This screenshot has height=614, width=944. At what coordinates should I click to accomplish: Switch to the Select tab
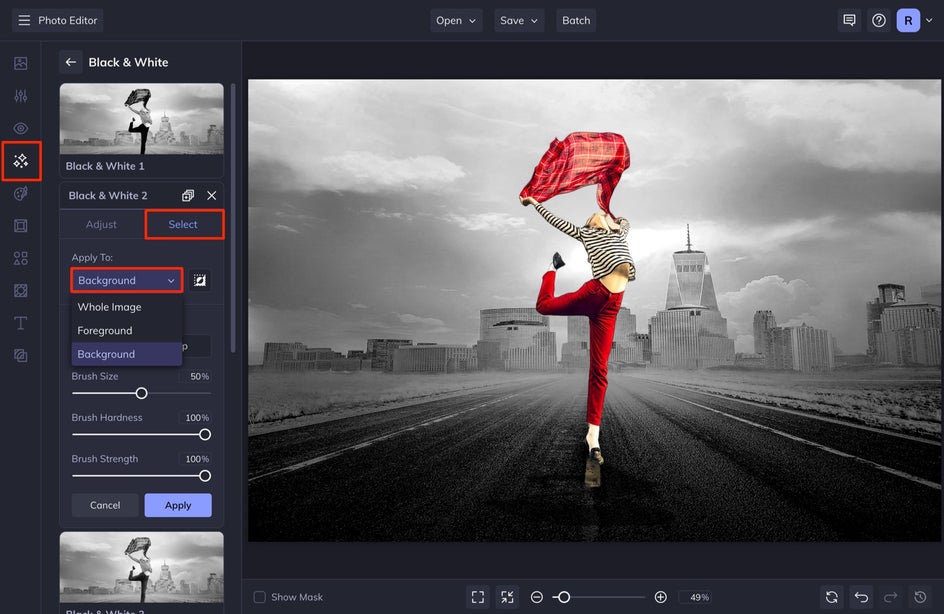coord(183,225)
